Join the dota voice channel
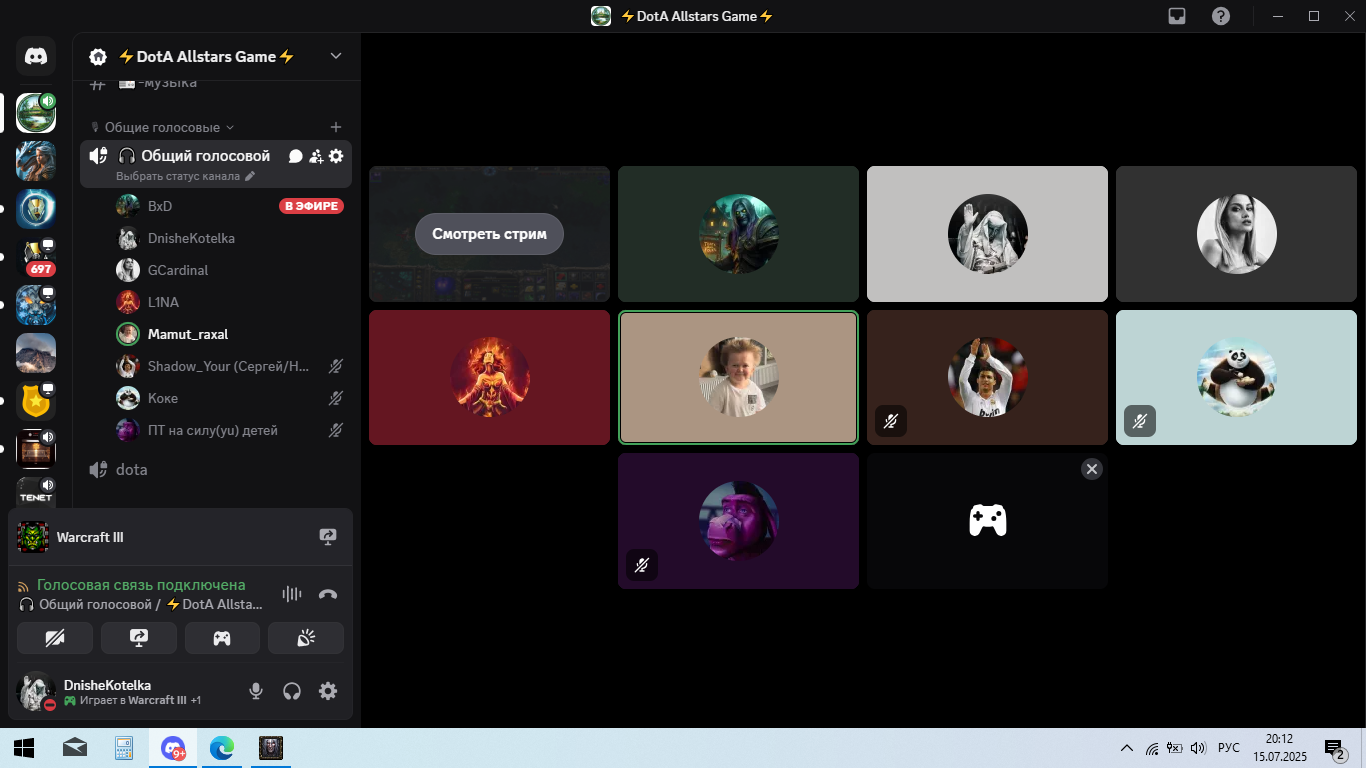Viewport: 1366px width, 768px height. pos(216,469)
